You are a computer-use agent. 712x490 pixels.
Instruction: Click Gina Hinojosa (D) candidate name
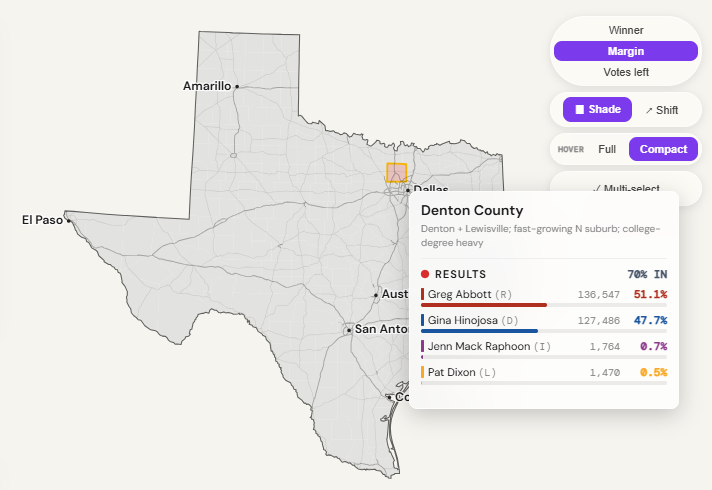pos(473,320)
